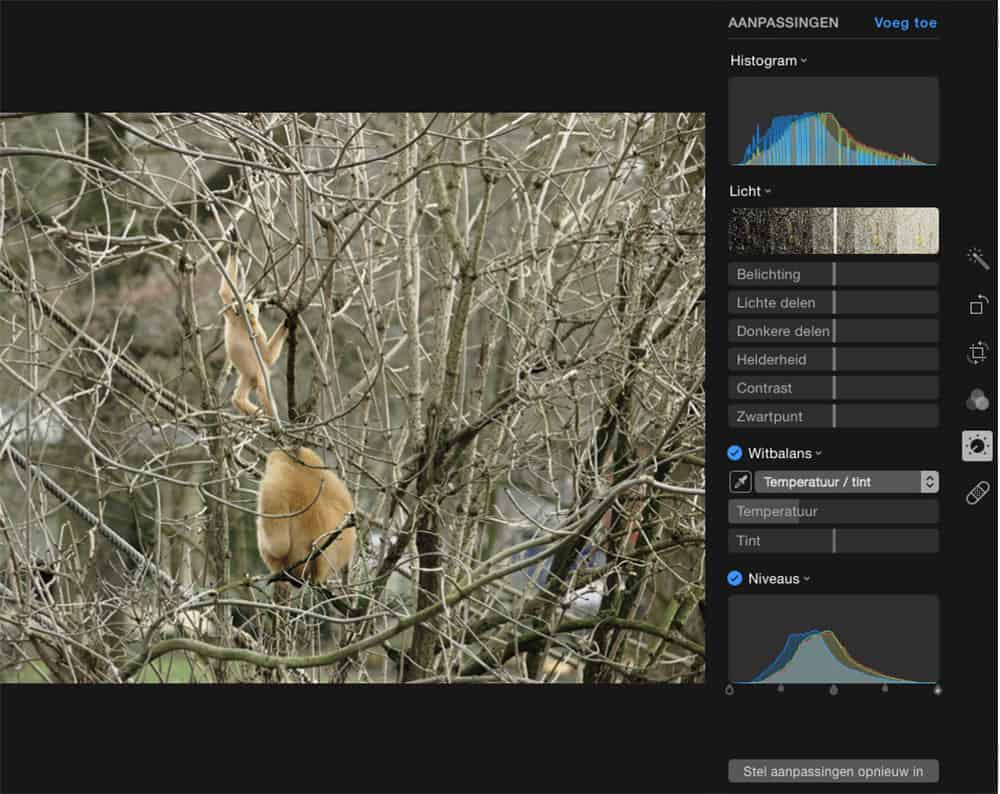1000x794 pixels.
Task: Click the Belichting slider
Action: (x=833, y=274)
